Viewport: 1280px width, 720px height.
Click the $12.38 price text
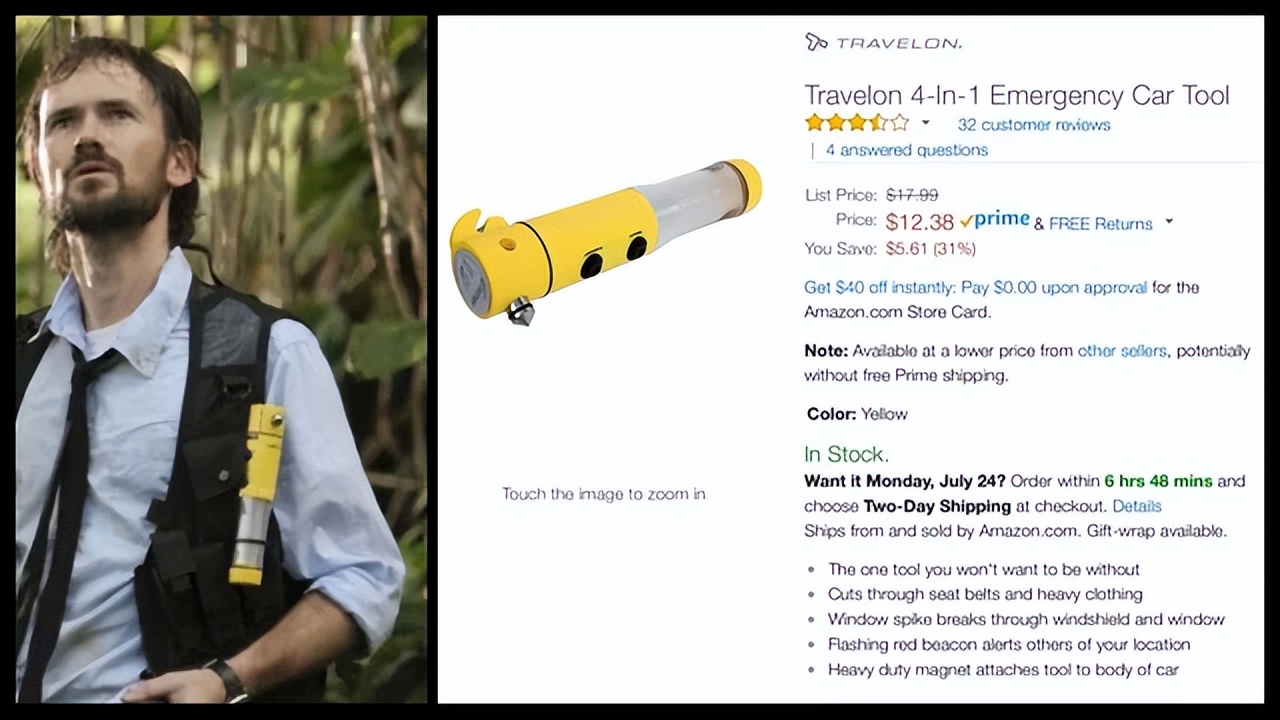coord(920,222)
